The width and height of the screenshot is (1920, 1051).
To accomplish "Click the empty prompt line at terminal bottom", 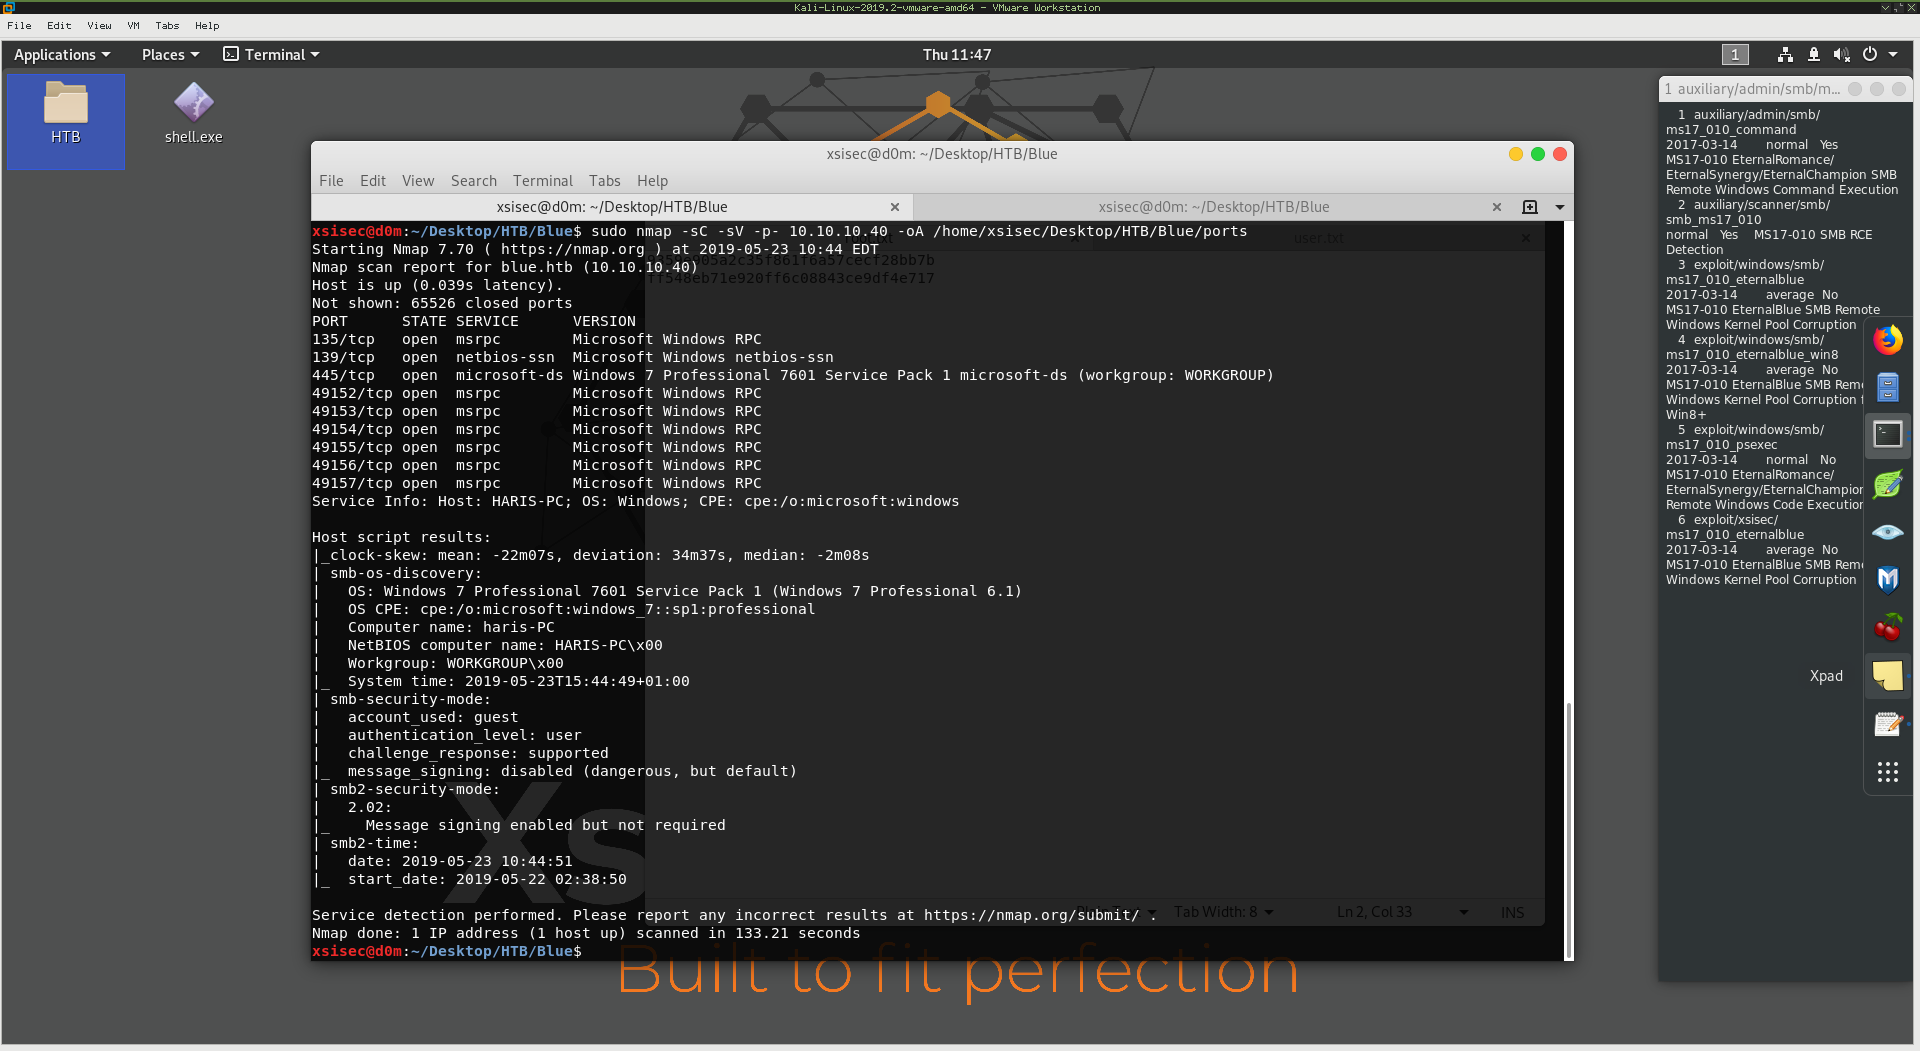I will [x=447, y=951].
